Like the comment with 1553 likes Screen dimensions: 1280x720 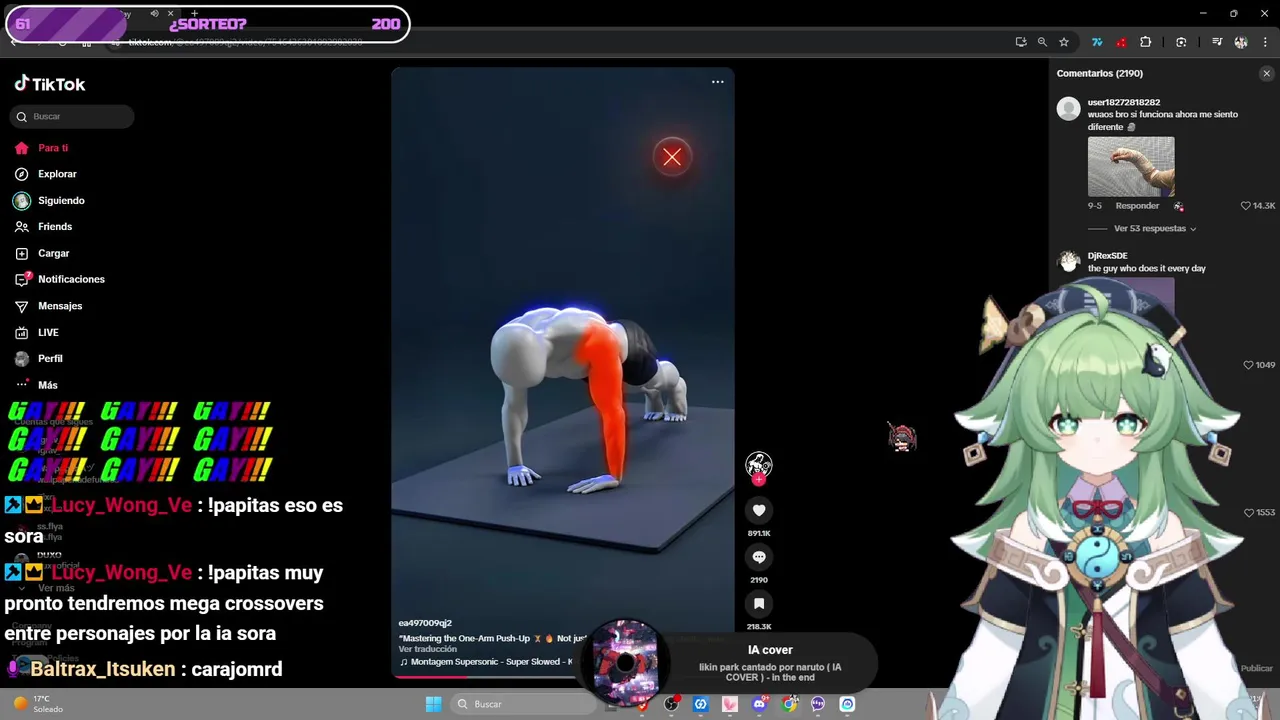coord(1248,513)
